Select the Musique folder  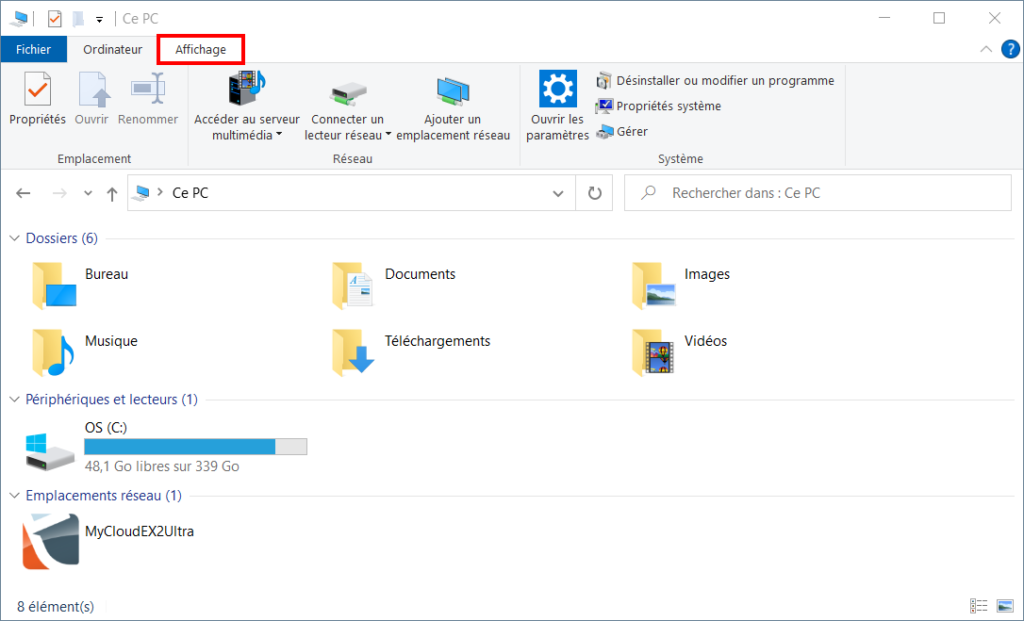(x=84, y=352)
